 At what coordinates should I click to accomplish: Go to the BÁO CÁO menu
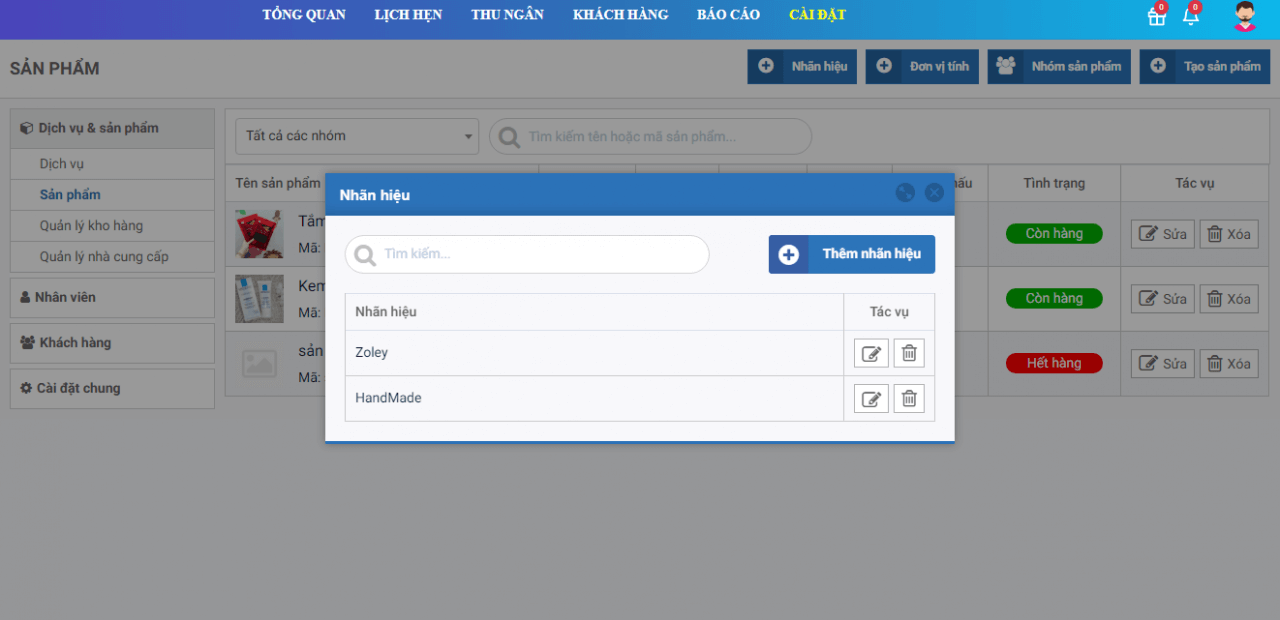[x=728, y=15]
